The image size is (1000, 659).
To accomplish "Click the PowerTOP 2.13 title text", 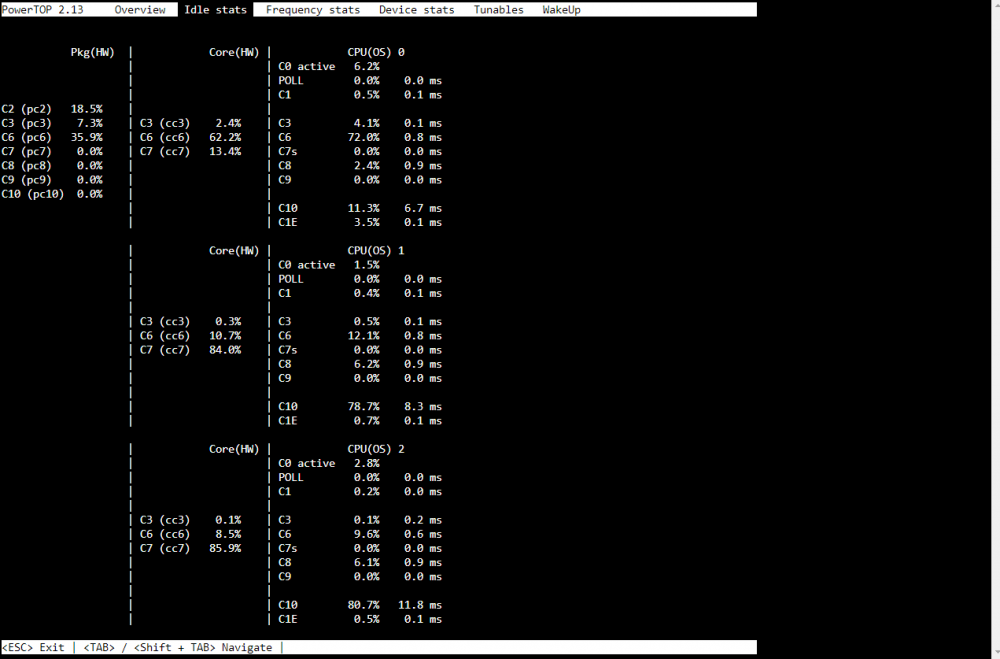I will click(x=42, y=10).
